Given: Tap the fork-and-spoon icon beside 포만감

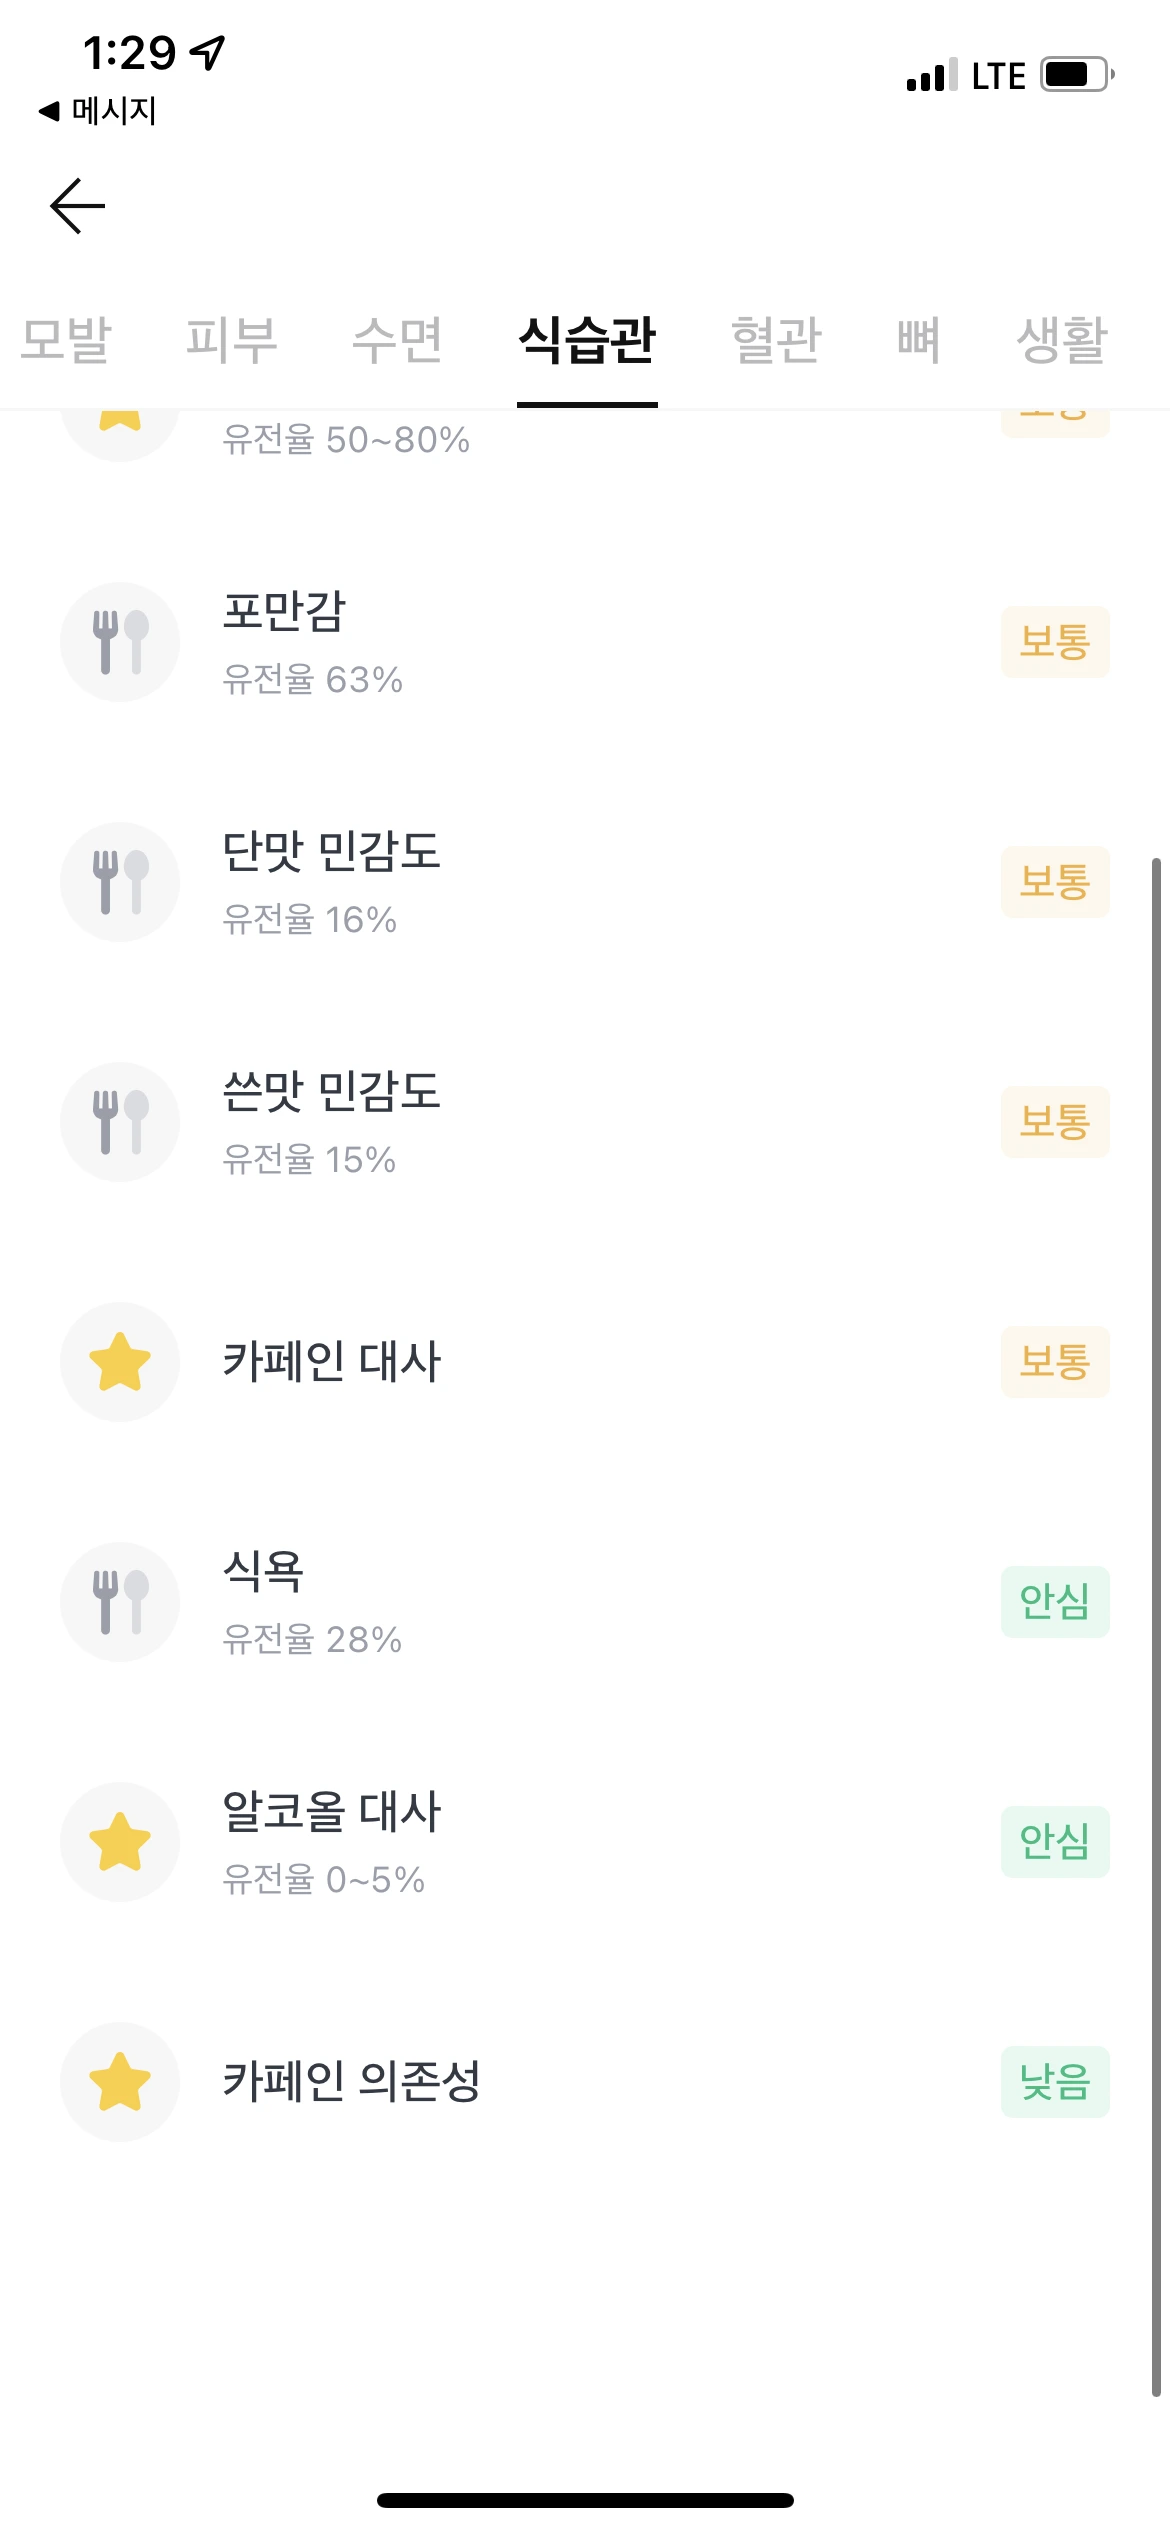Looking at the screenshot, I should pyautogui.click(x=120, y=642).
